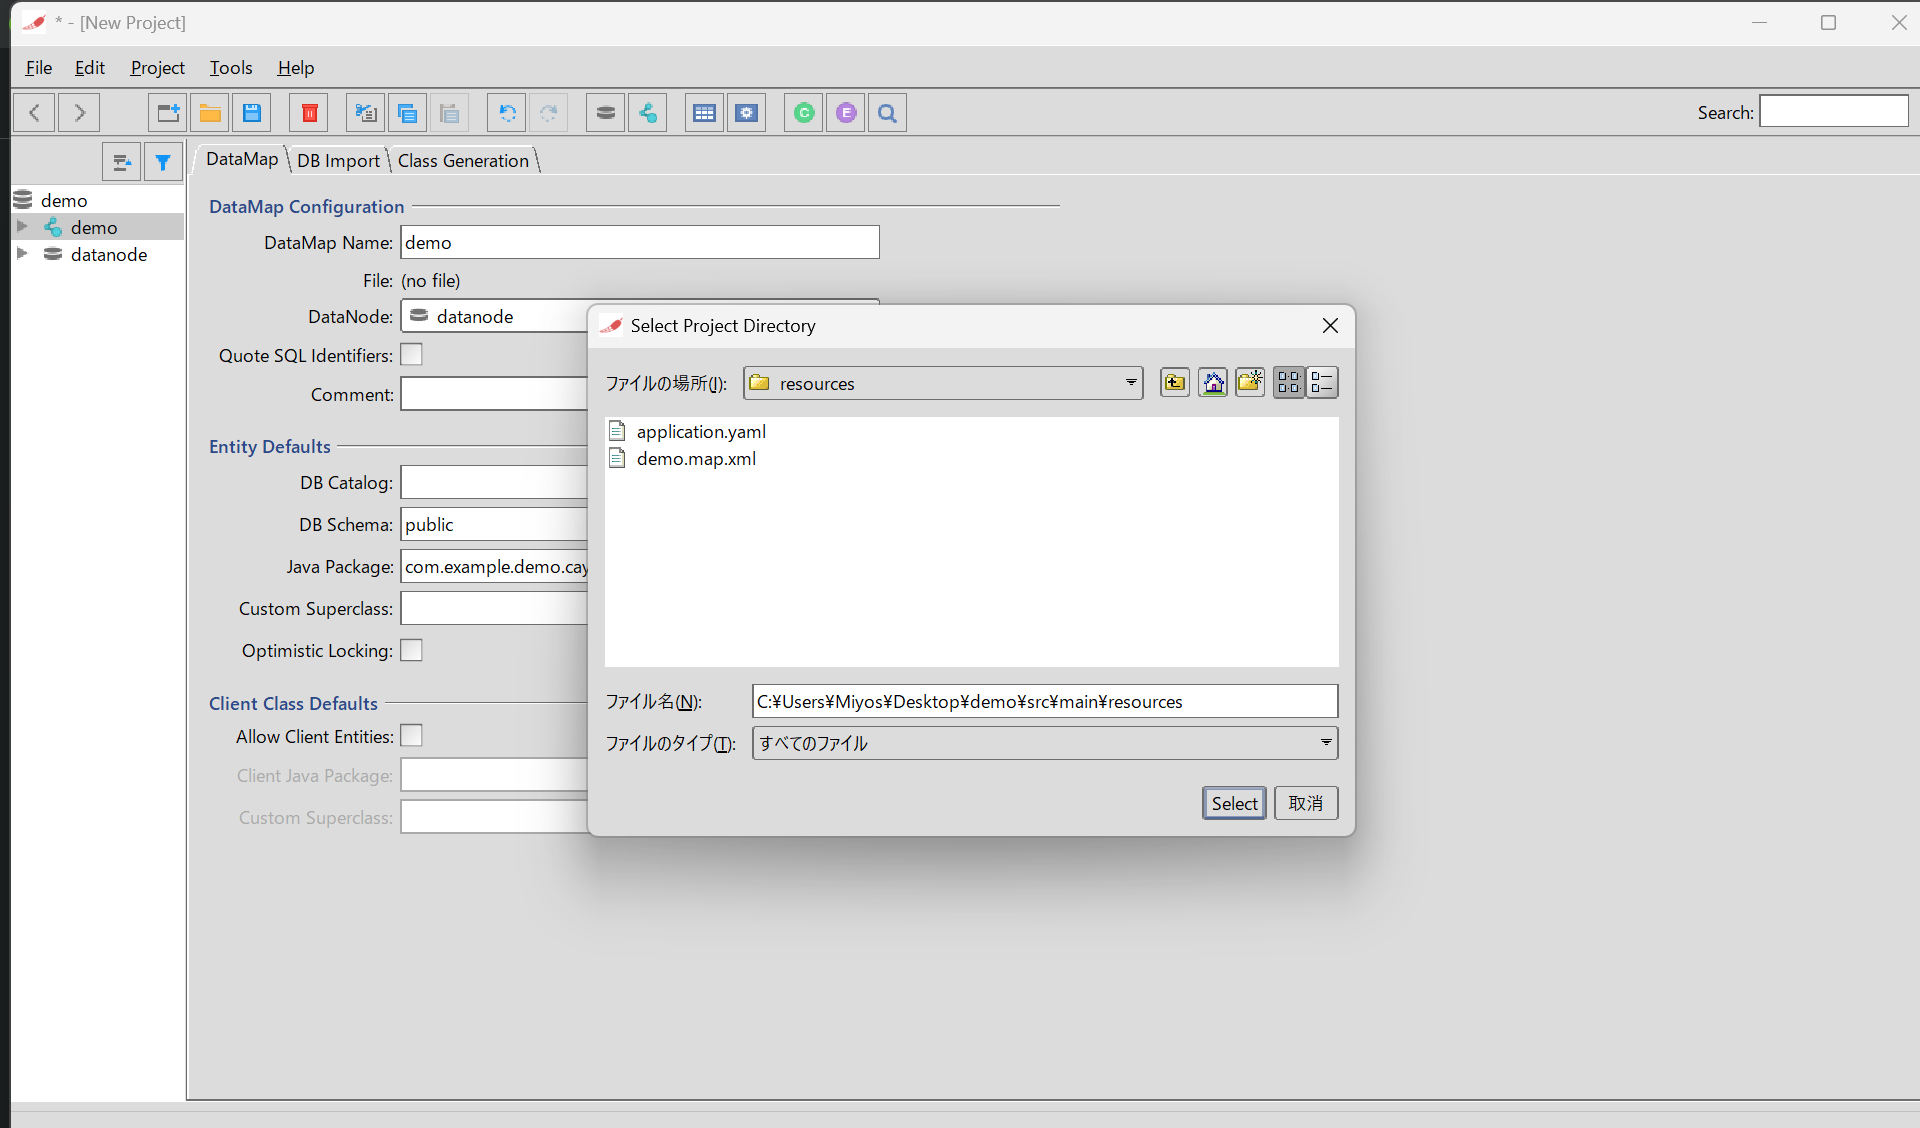Check Allow Client Entities box
The width and height of the screenshot is (1920, 1128).
click(x=411, y=736)
